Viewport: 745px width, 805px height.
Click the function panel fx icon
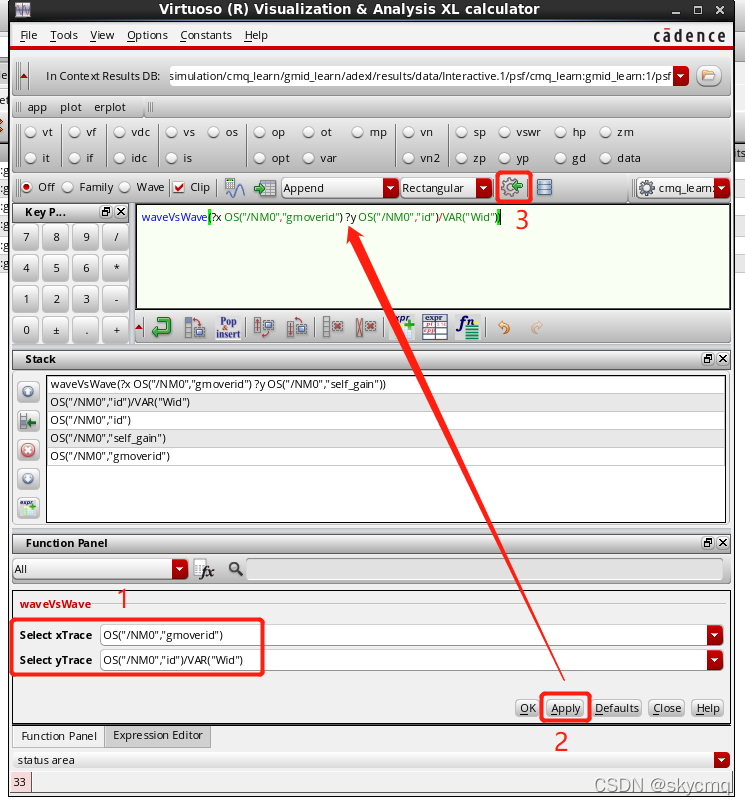pyautogui.click(x=205, y=569)
